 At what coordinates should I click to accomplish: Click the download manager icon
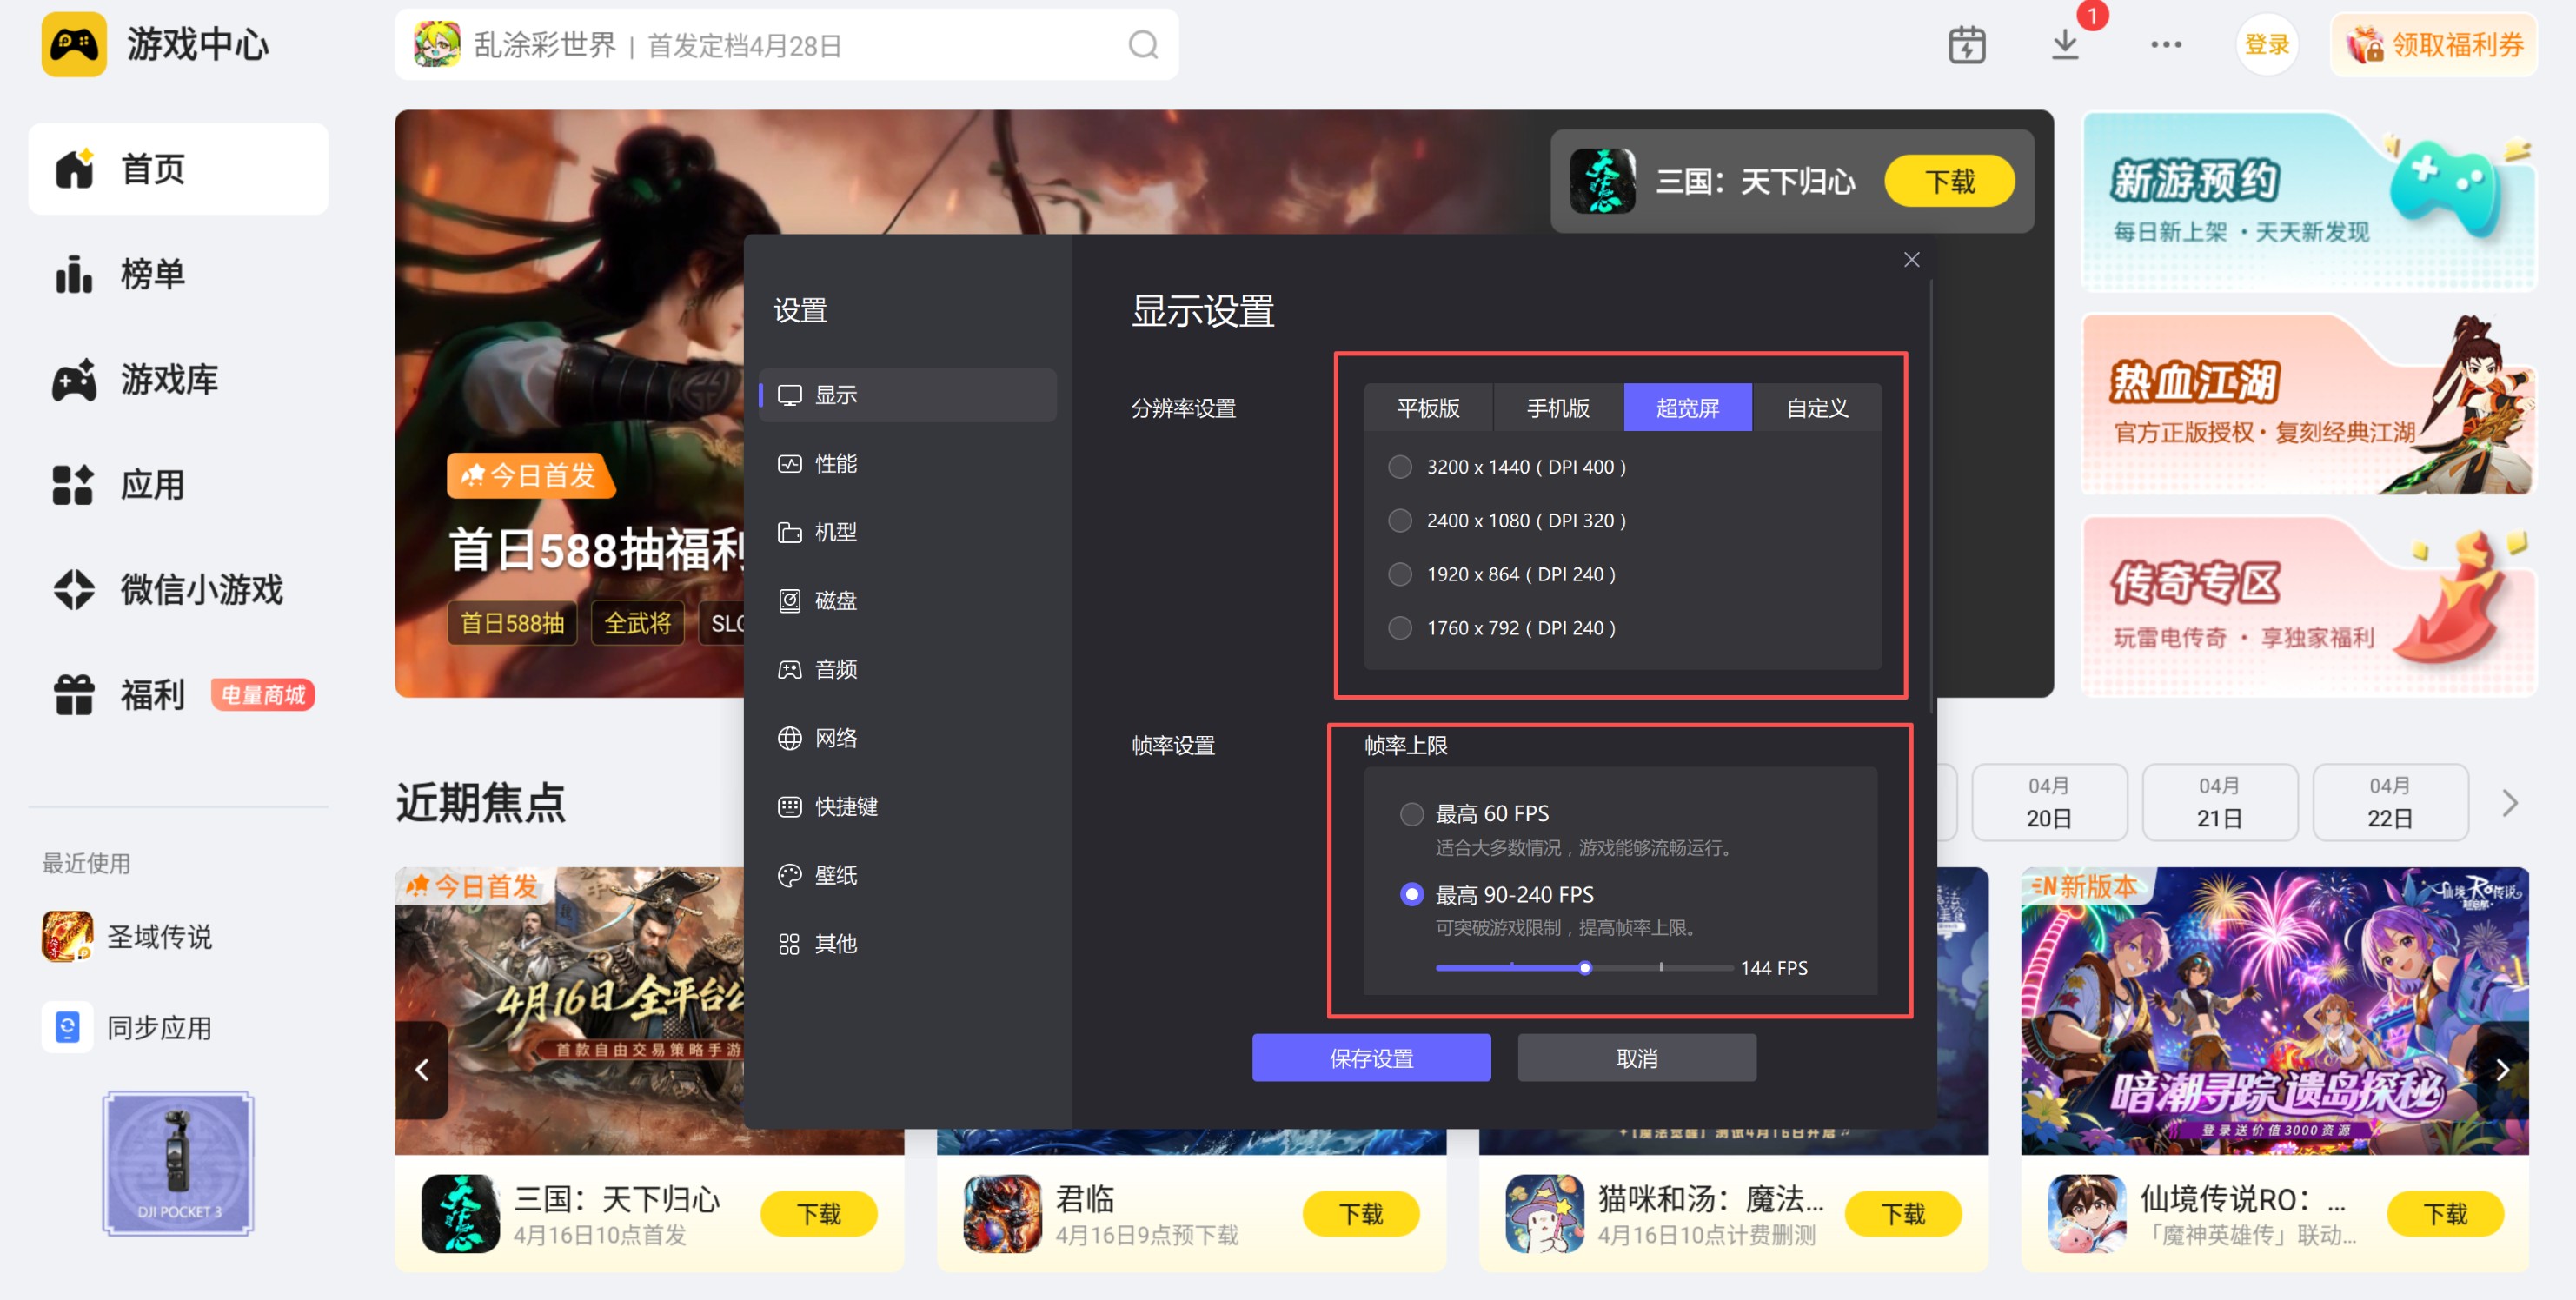tap(2065, 45)
